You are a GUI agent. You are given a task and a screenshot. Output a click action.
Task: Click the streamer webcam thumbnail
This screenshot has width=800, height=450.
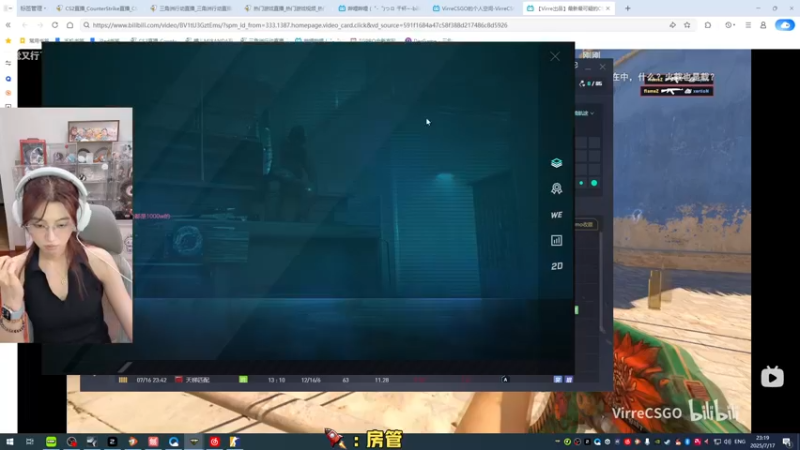pos(66,225)
